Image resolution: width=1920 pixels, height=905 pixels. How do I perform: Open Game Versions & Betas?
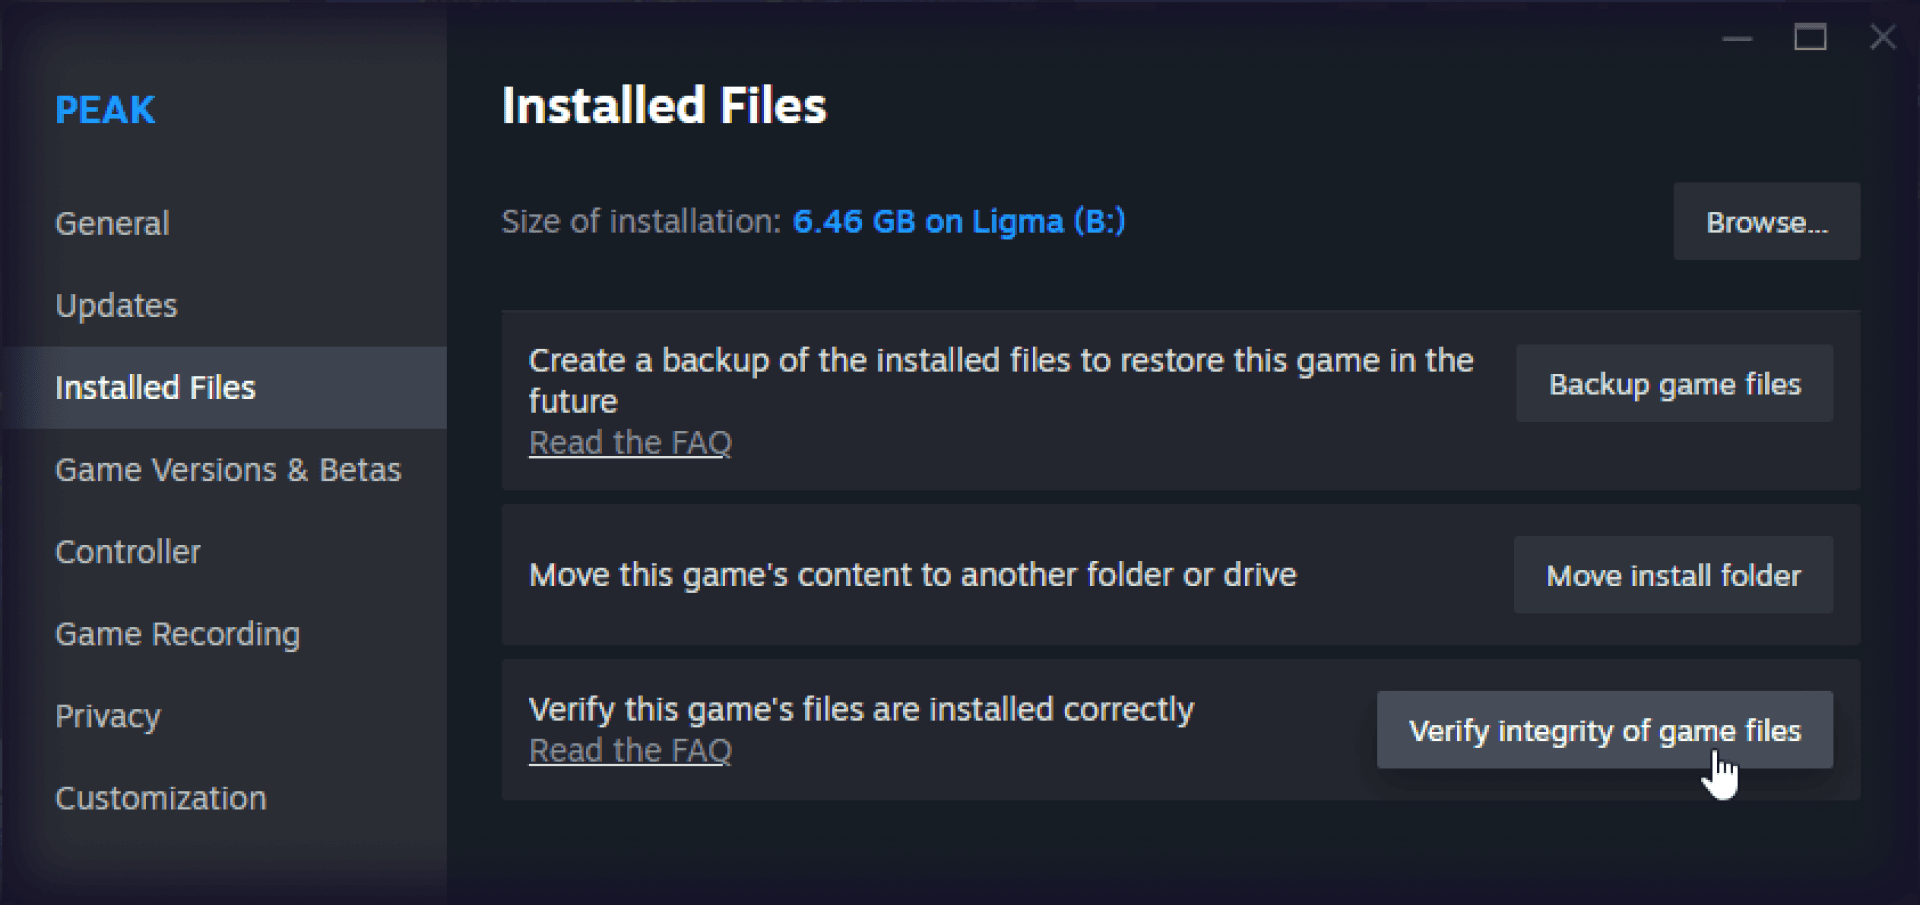228,470
